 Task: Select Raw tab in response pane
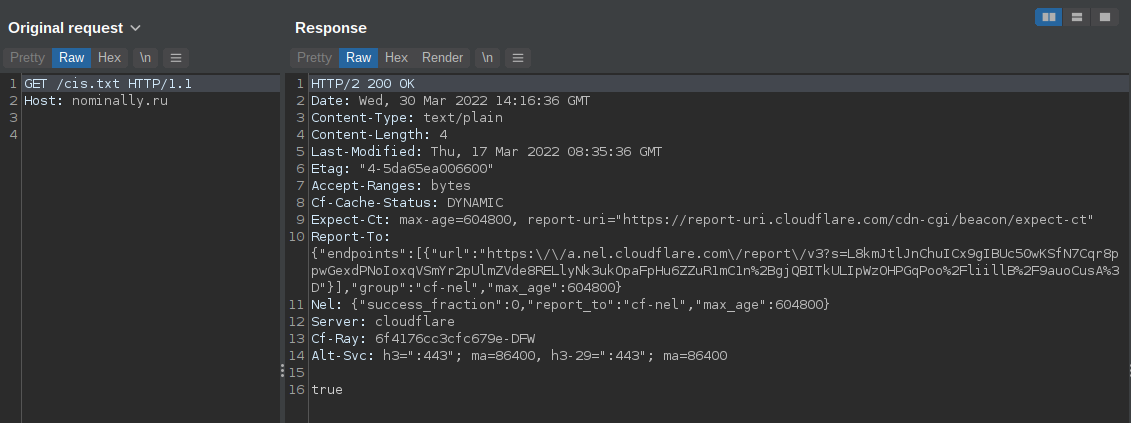click(358, 58)
